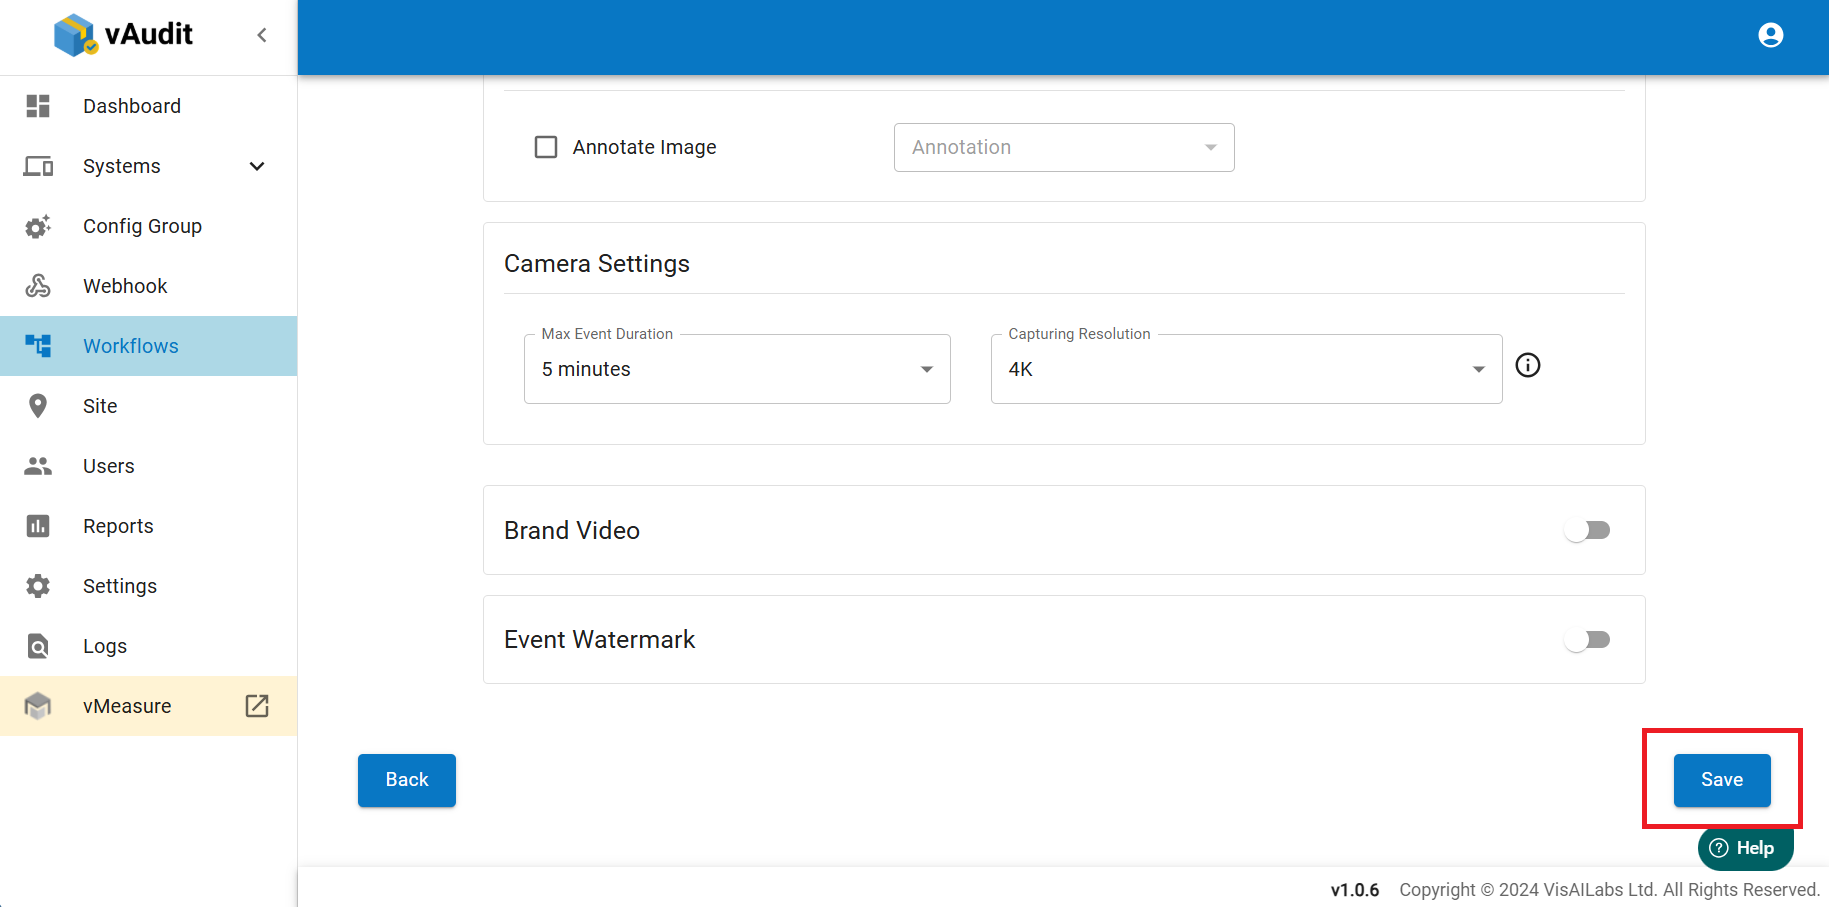Click the vMeasure external link icon
The width and height of the screenshot is (1829, 907).
tap(257, 706)
